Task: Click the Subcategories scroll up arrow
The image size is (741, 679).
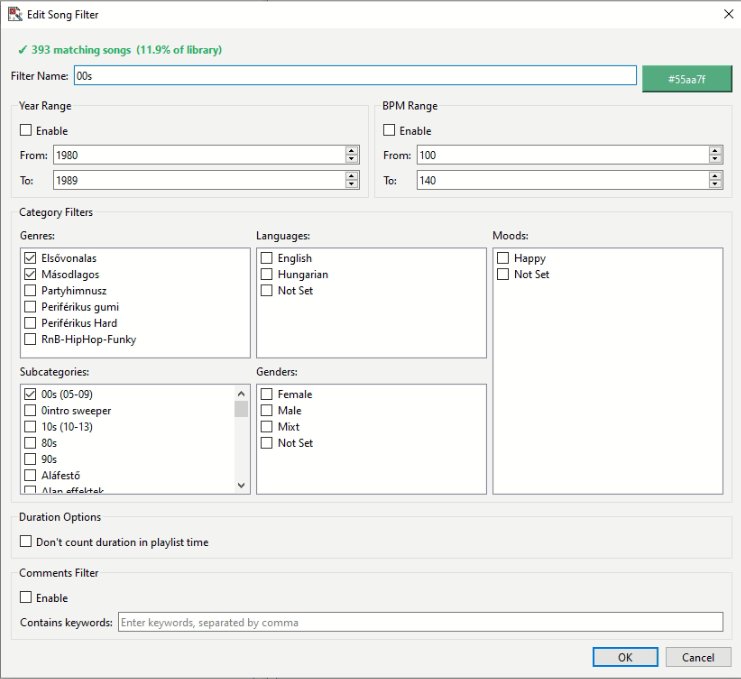Action: (241, 393)
